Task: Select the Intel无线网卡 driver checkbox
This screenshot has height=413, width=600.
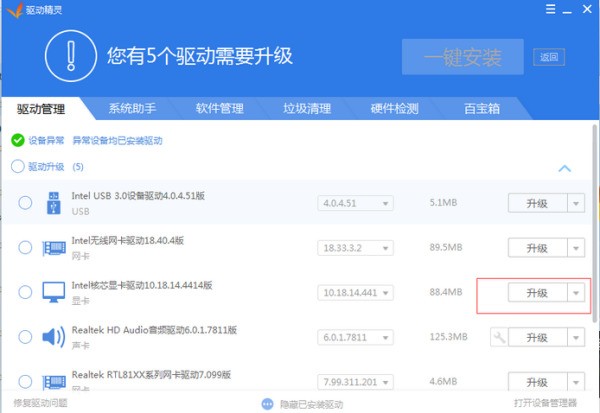Action: tap(25, 247)
